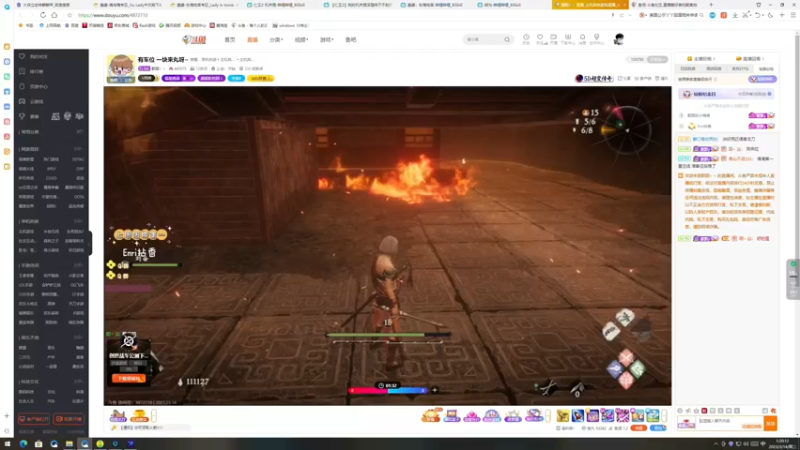Open the 主播投稿 link above the chat

coord(702,59)
